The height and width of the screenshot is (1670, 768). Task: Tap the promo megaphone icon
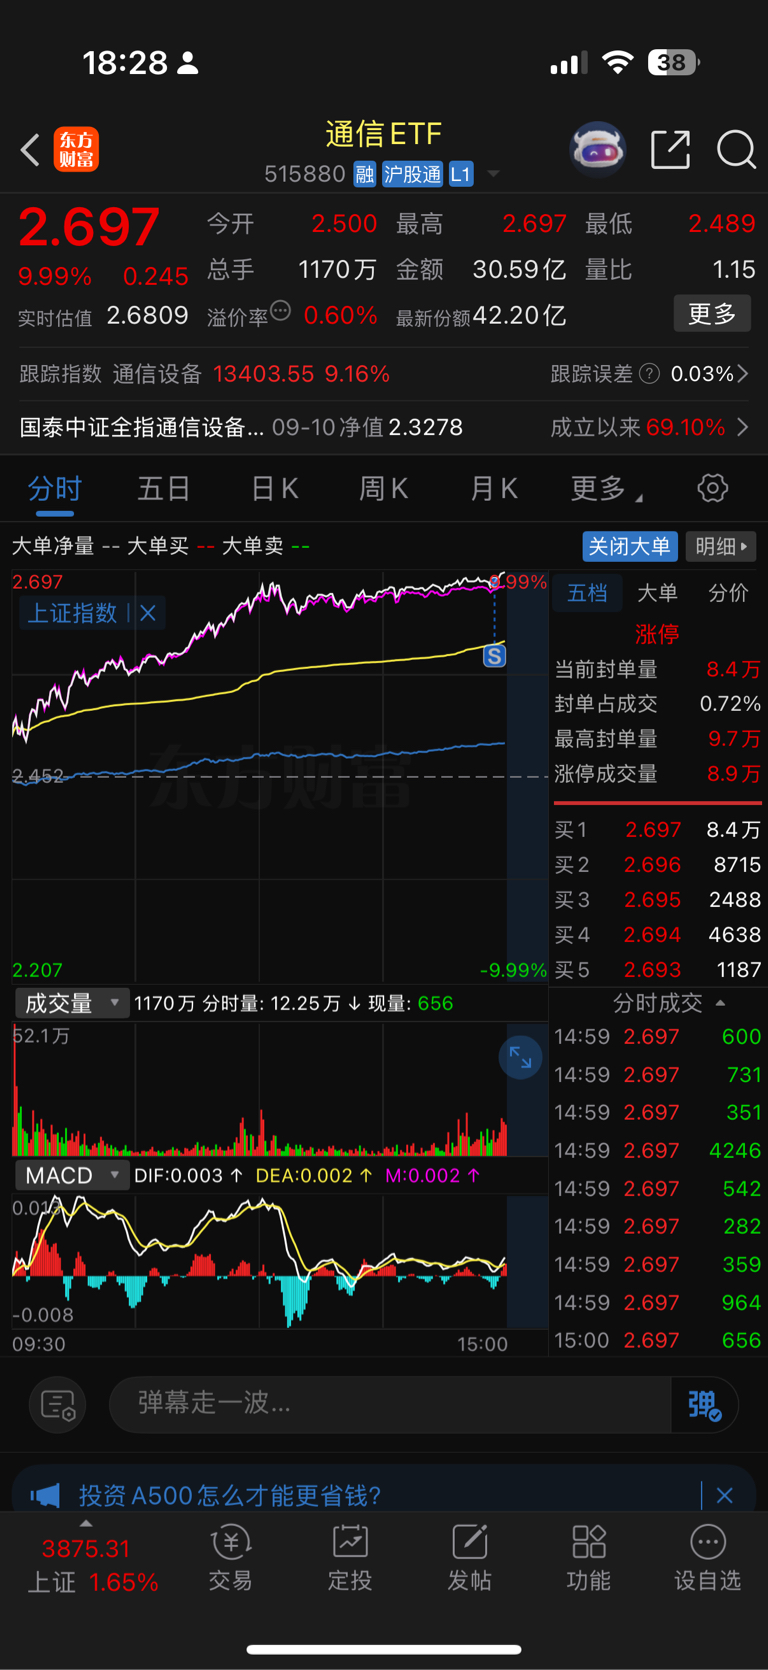point(45,1495)
